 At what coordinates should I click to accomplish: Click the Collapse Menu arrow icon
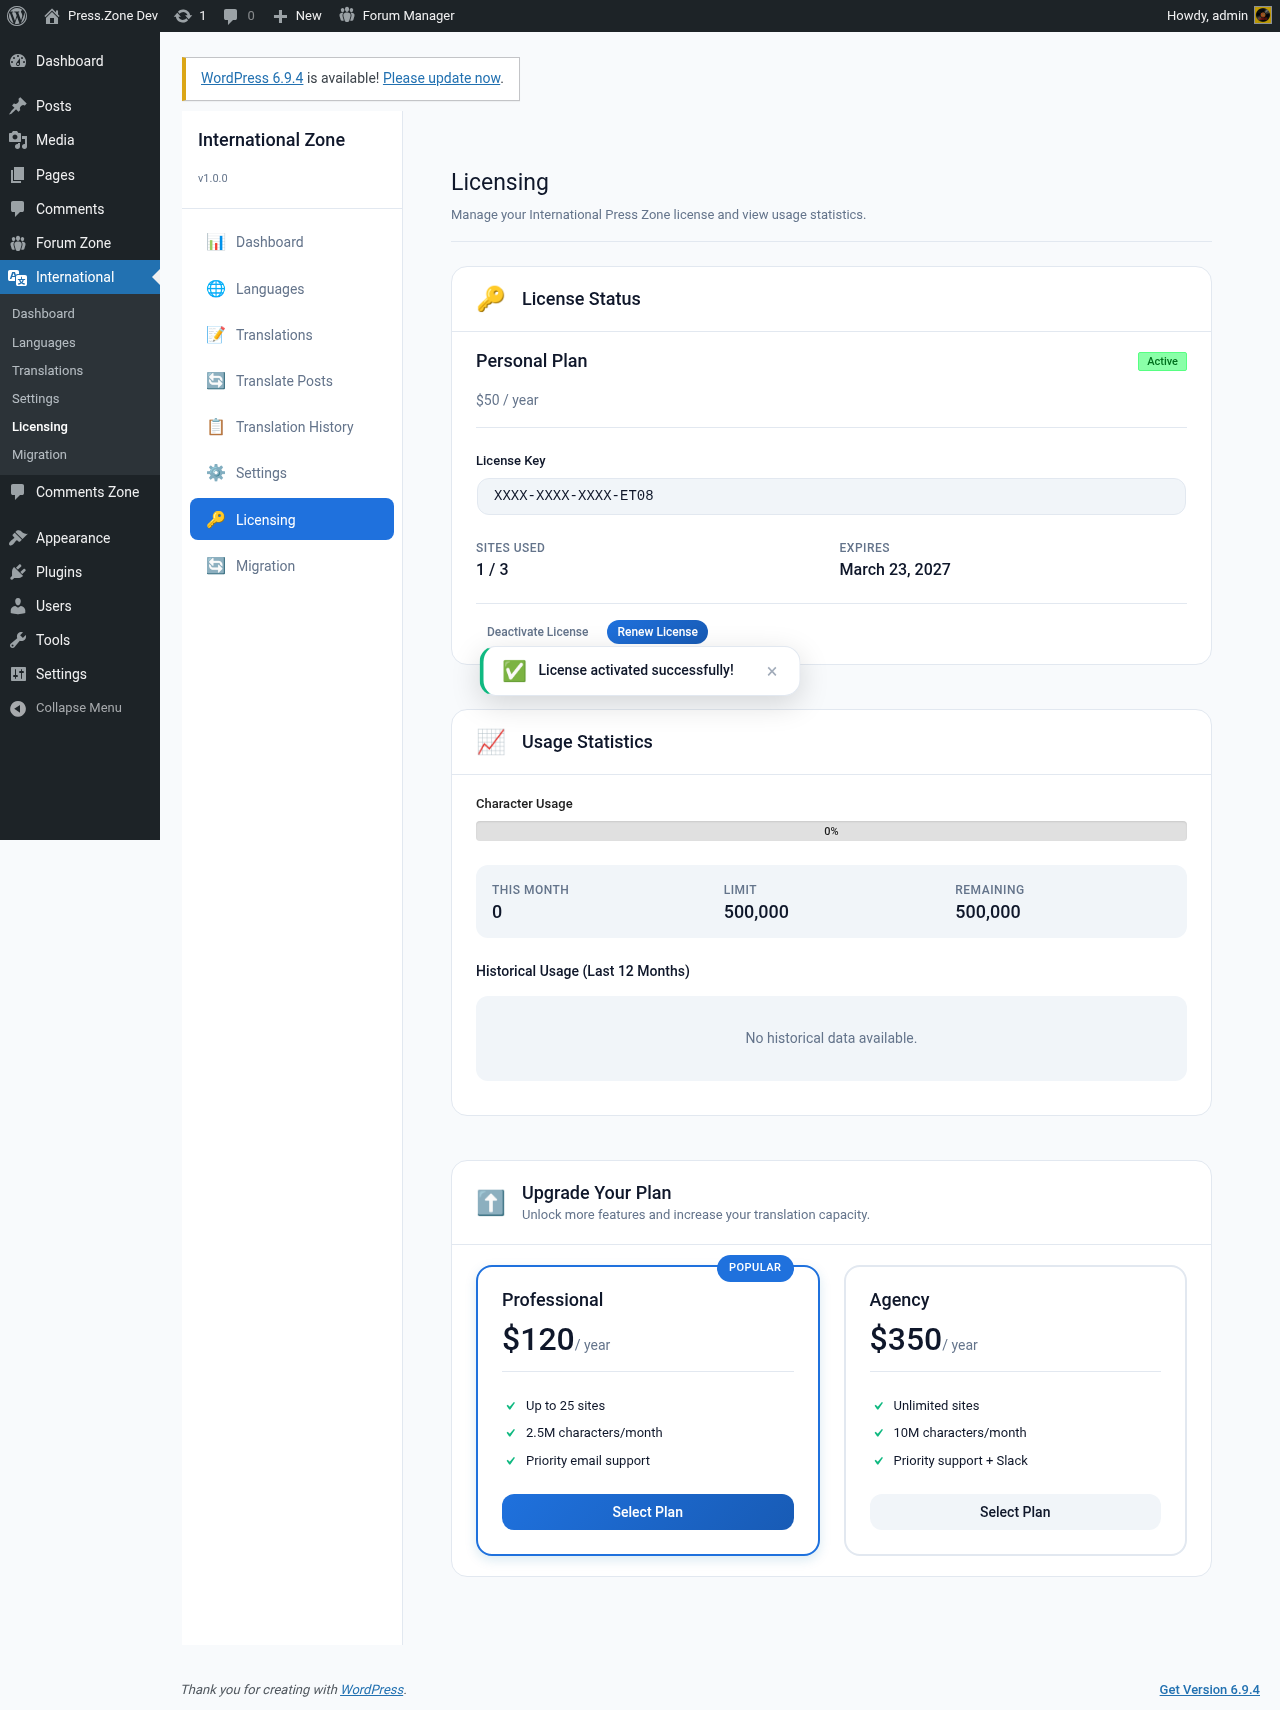point(18,708)
